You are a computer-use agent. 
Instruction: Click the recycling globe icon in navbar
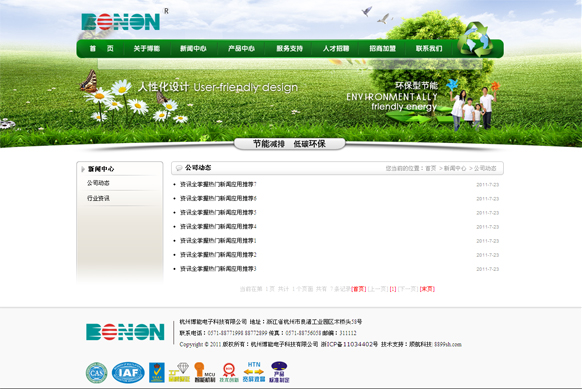476,40
